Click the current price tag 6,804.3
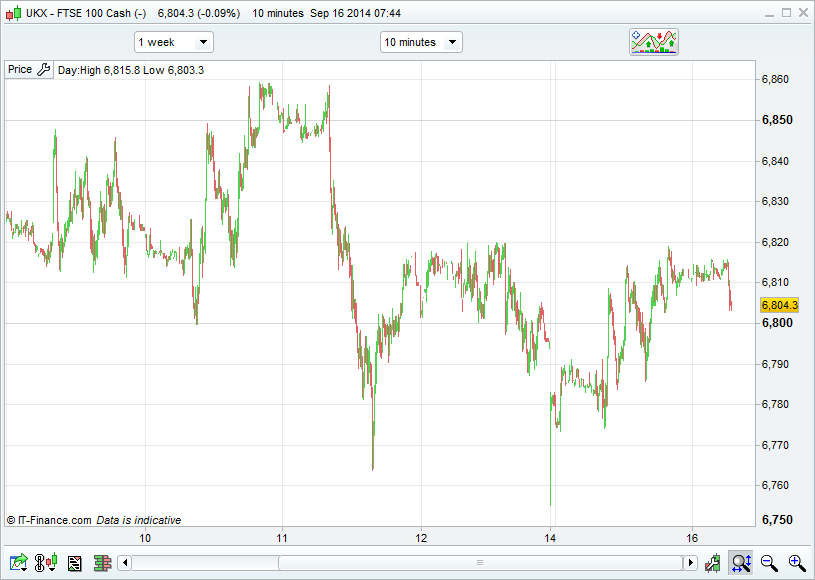 (779, 305)
